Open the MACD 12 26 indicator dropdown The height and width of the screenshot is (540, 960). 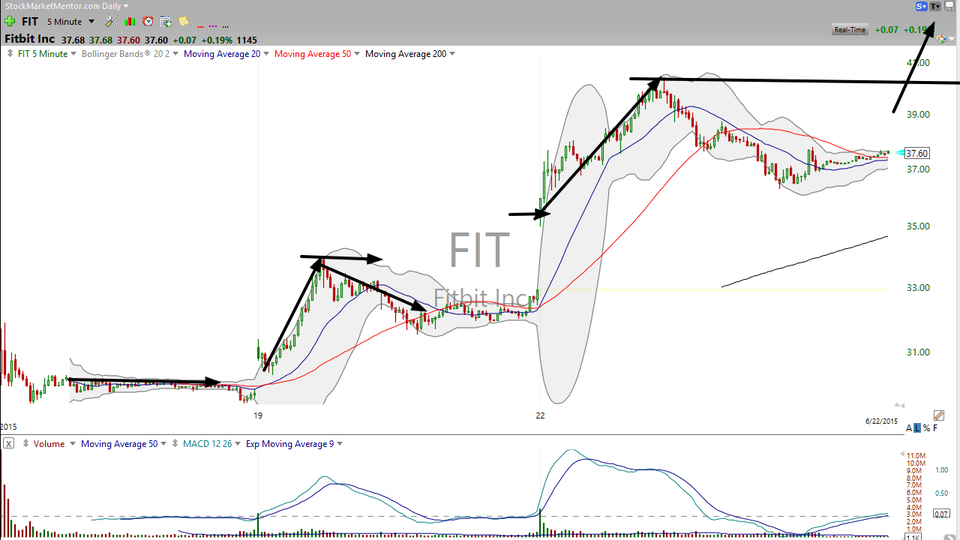click(238, 443)
